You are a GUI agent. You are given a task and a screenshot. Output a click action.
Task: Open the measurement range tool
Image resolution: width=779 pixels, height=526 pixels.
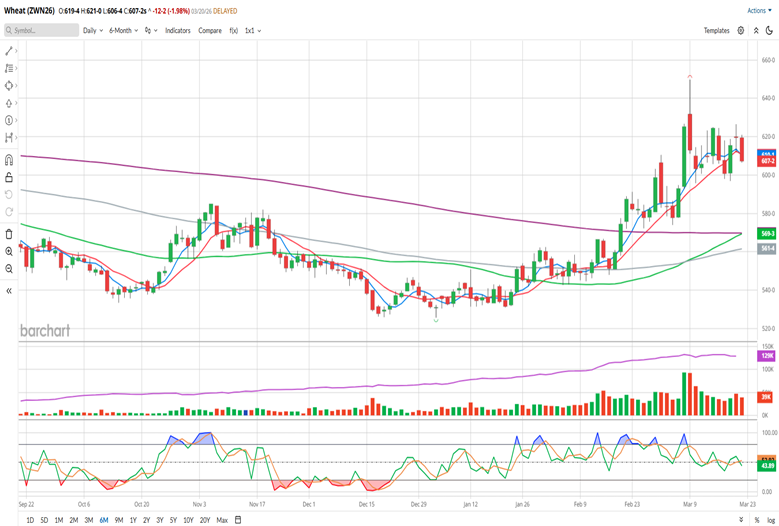(x=9, y=137)
